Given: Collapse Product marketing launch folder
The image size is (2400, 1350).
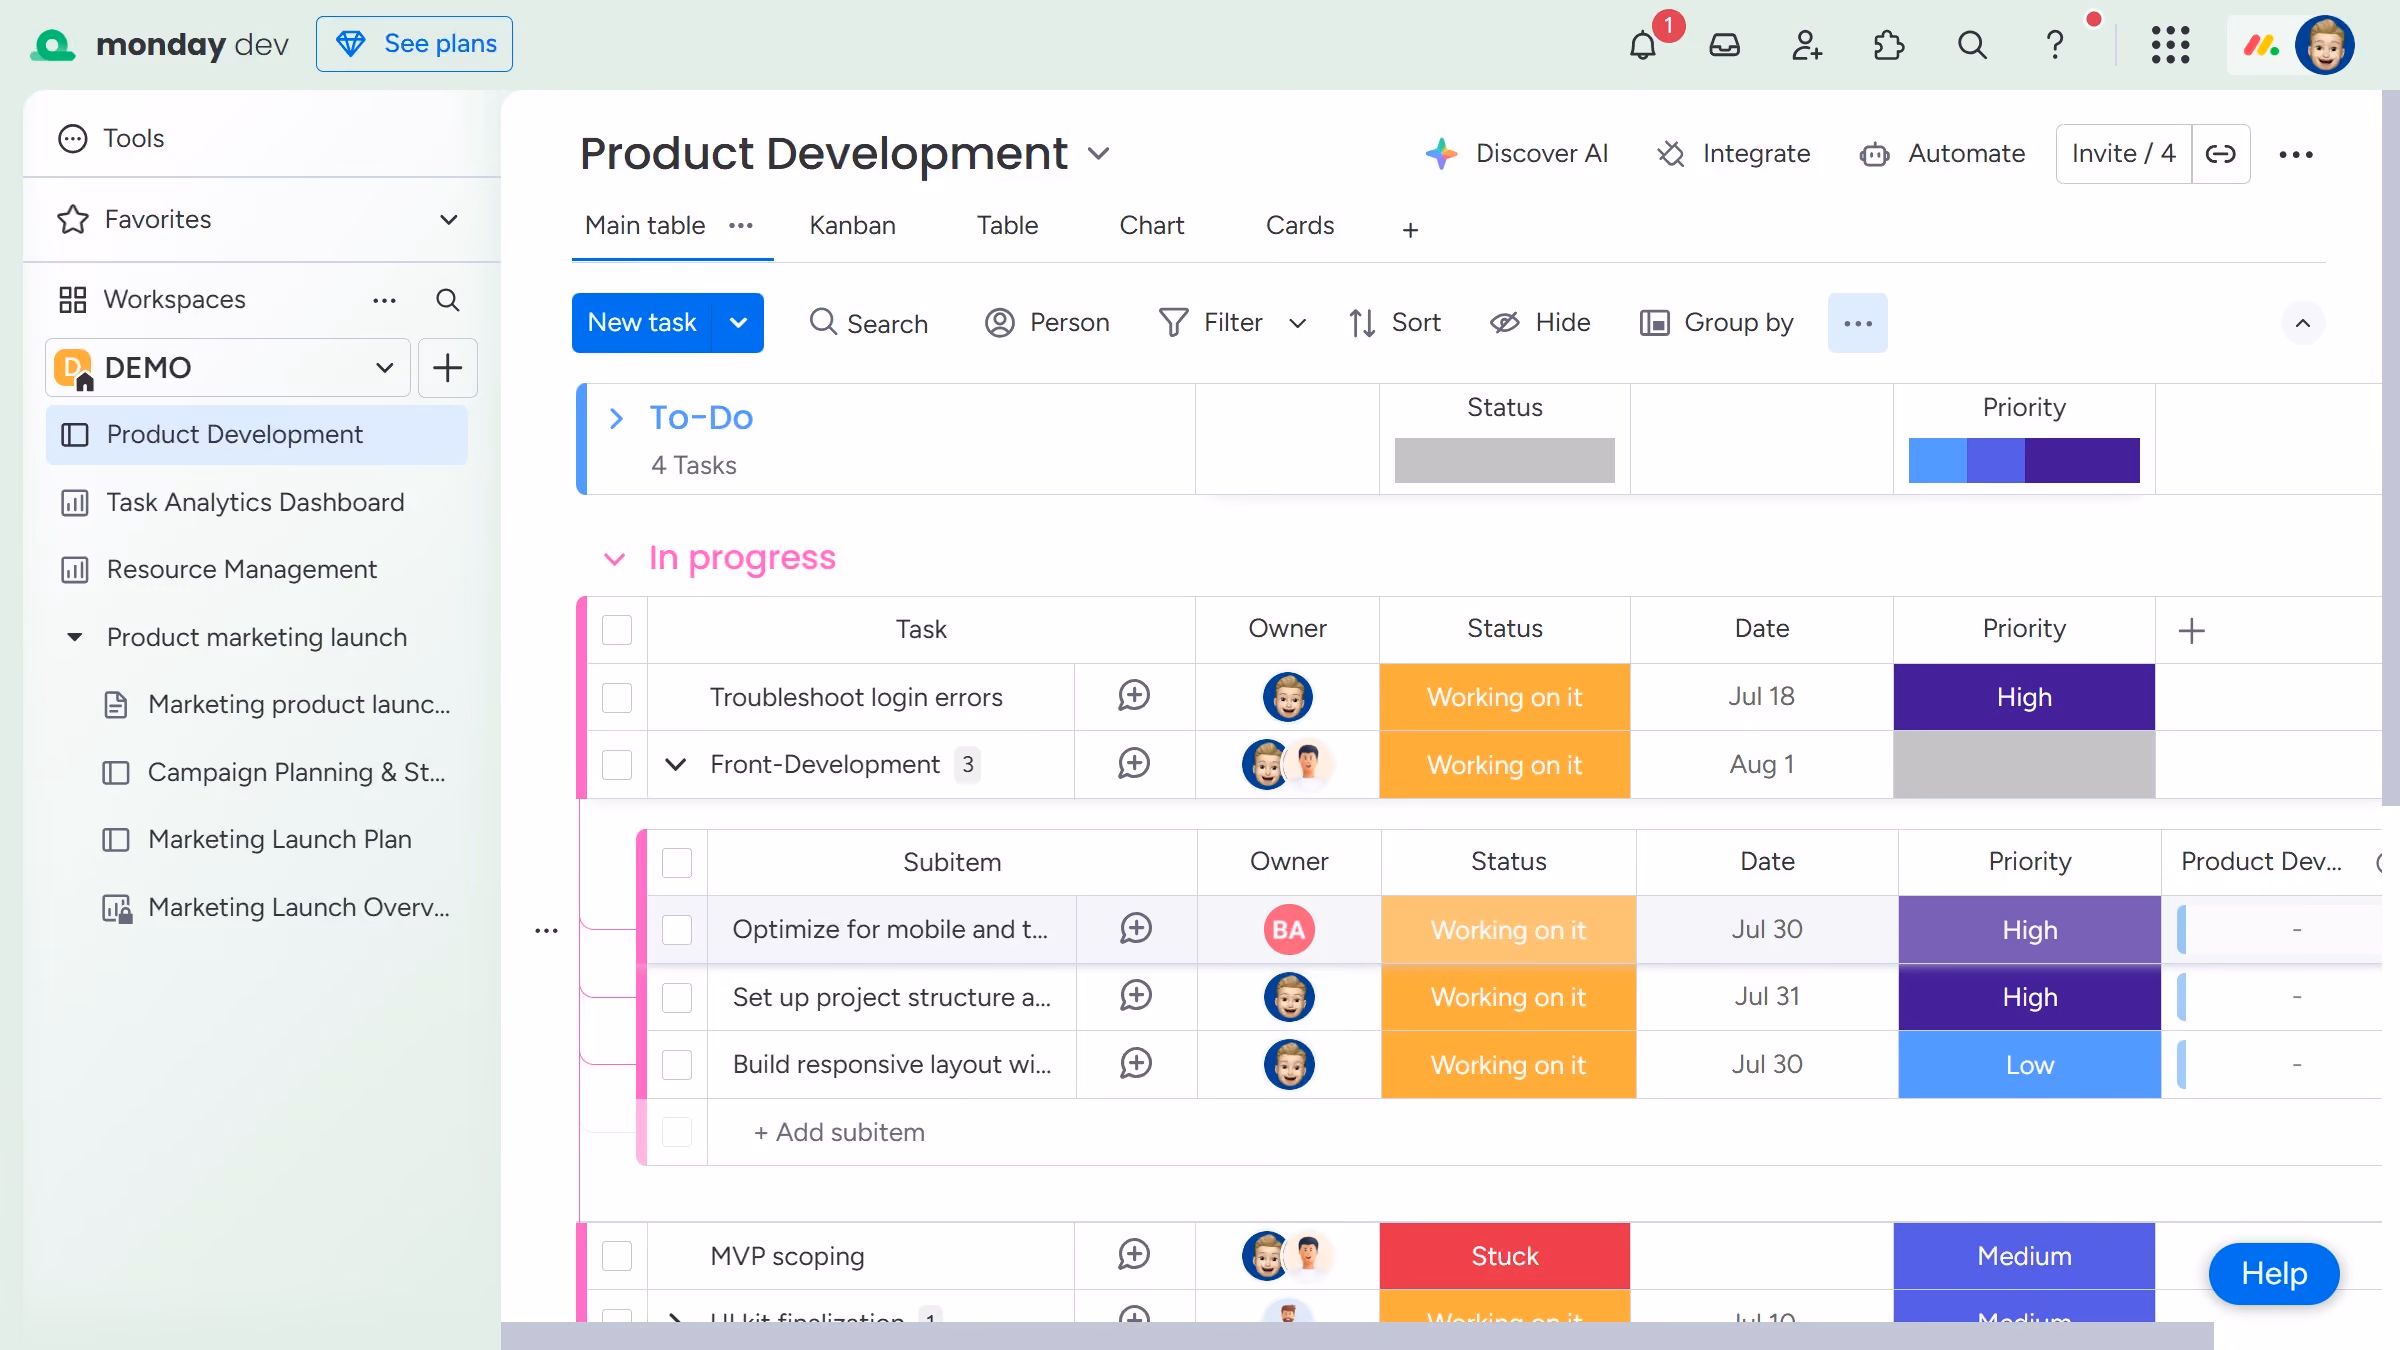Looking at the screenshot, I should pyautogui.click(x=74, y=637).
